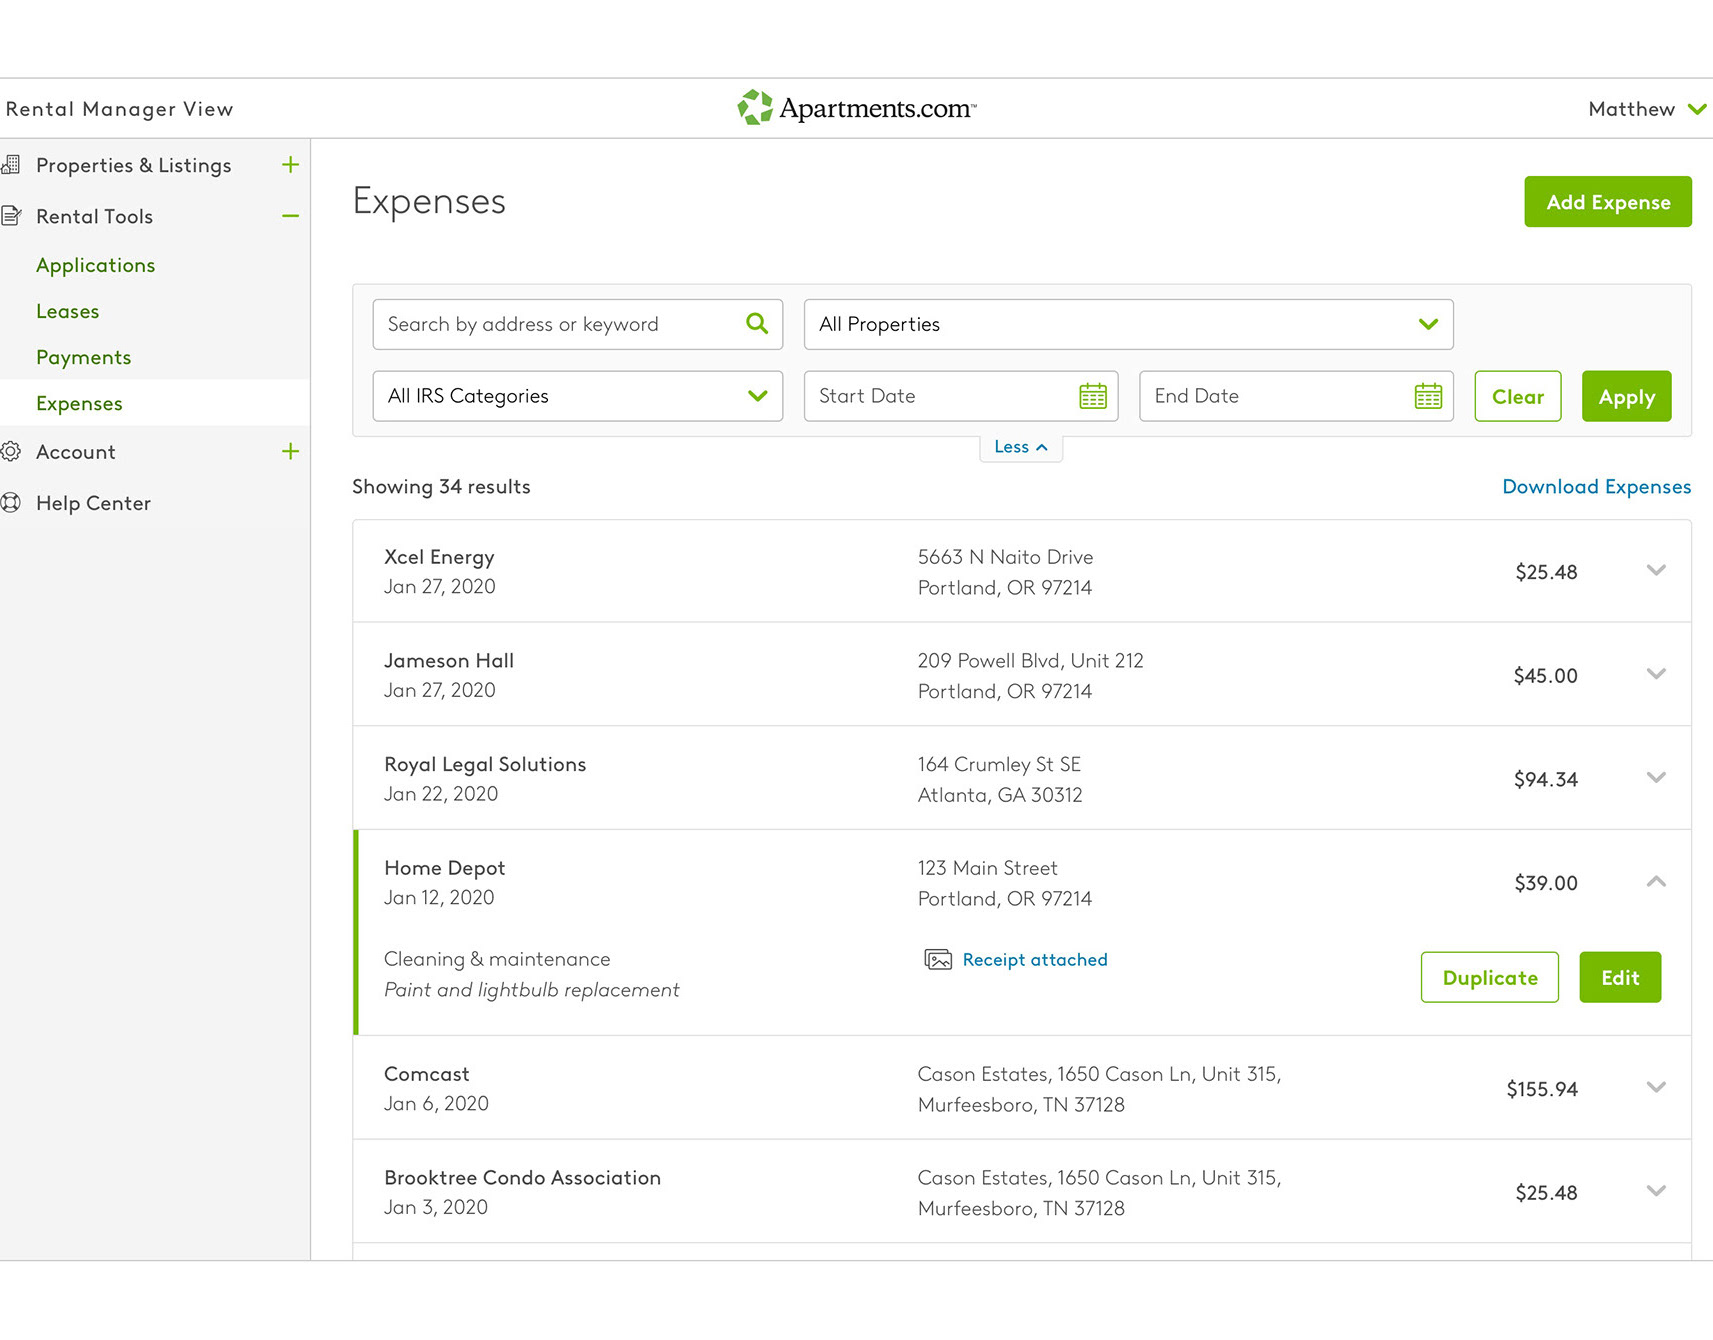Viewport: 1713px width, 1340px height.
Task: Click the receipt image icon
Action: point(938,960)
